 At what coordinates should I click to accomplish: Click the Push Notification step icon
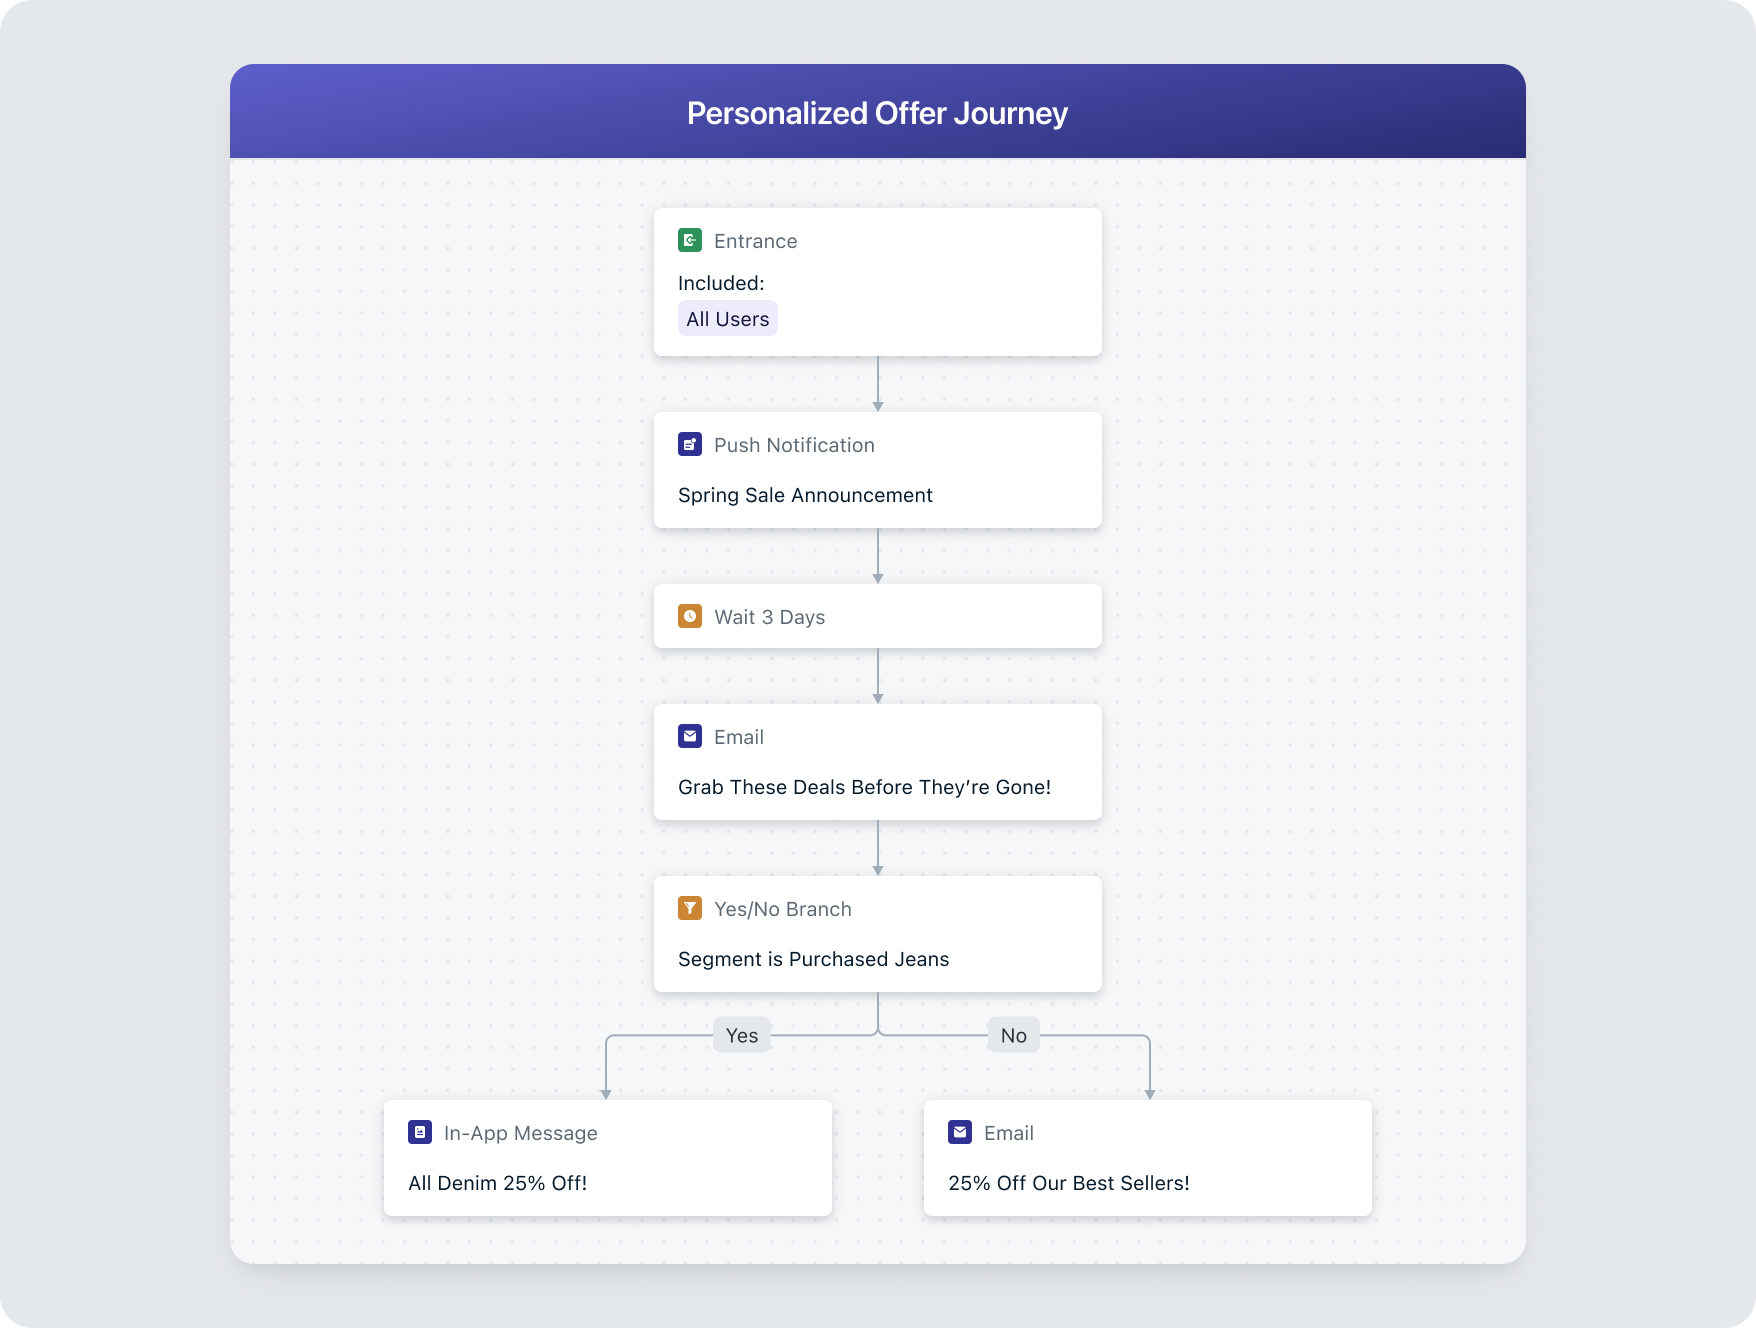[x=690, y=444]
